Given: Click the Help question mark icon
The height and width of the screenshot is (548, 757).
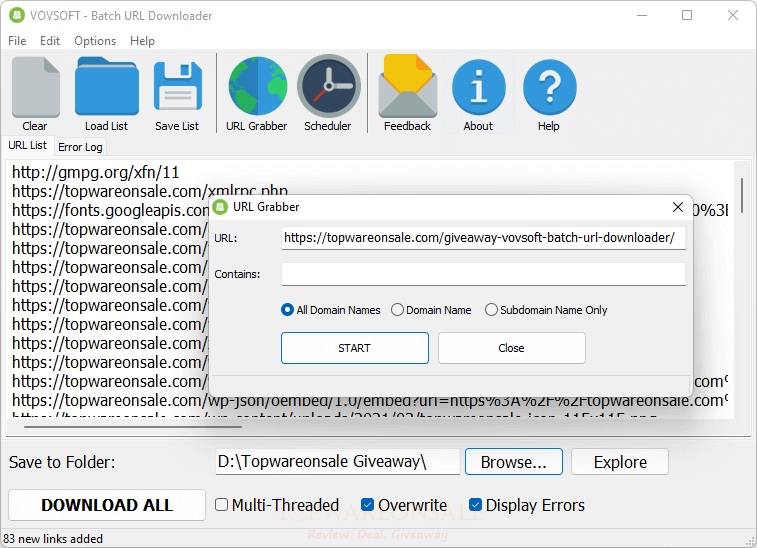Looking at the screenshot, I should (x=549, y=87).
